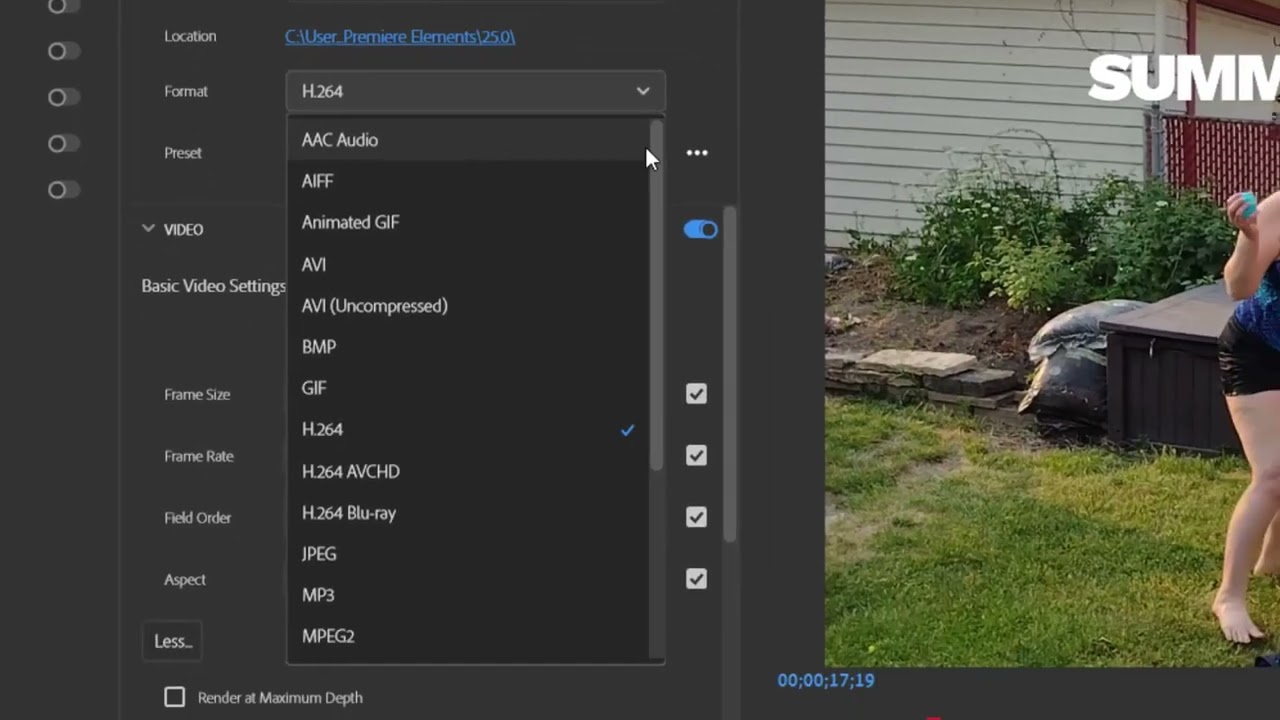
Task: Select MP3 format entry
Action: coord(468,595)
